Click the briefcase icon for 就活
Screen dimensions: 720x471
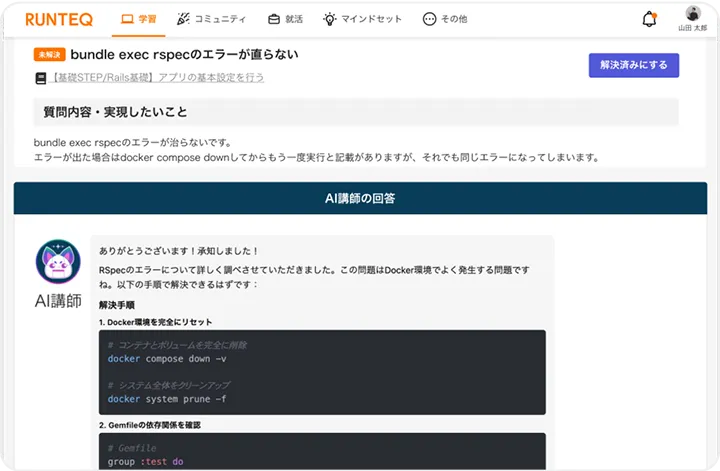[273, 18]
